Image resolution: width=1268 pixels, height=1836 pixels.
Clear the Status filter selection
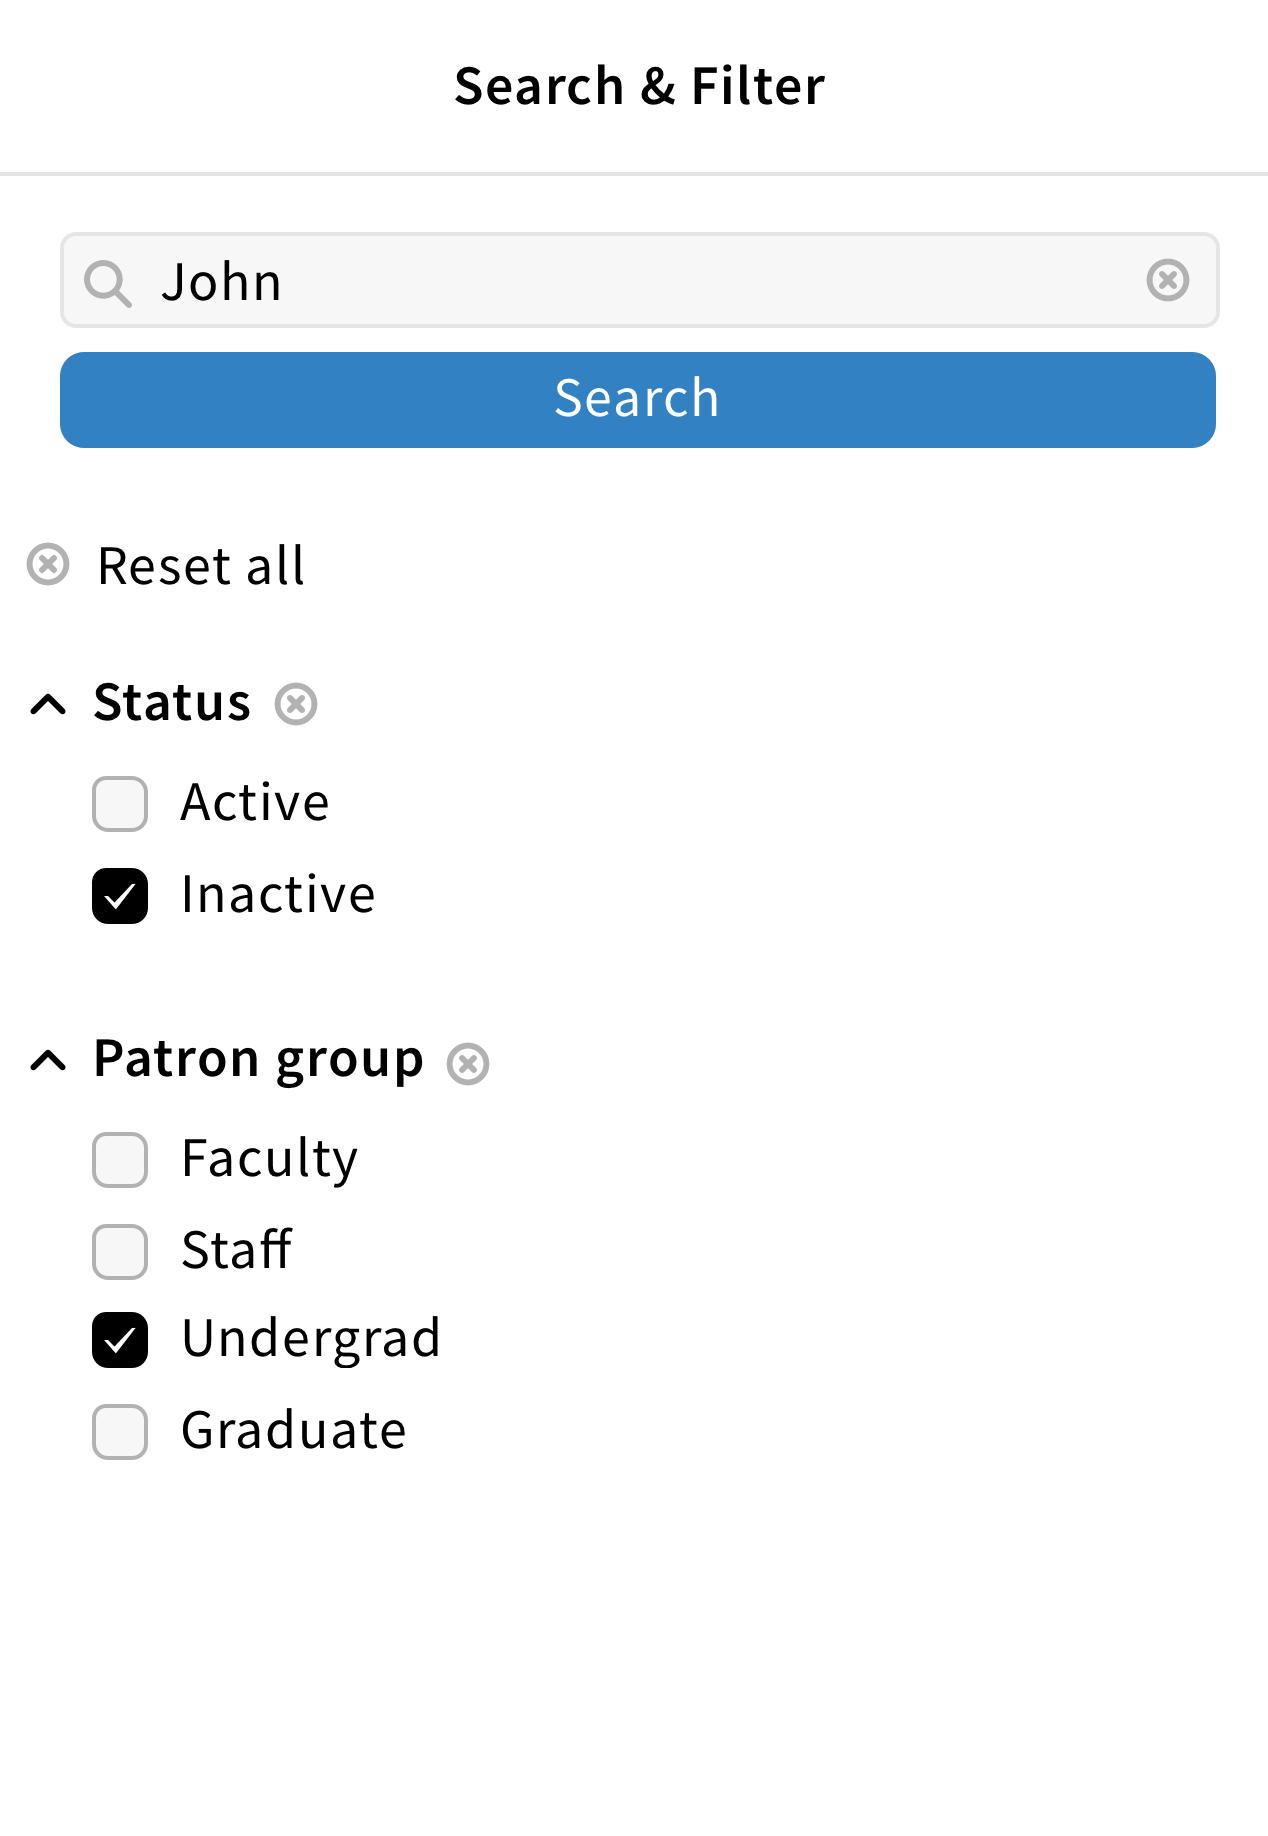pos(296,704)
